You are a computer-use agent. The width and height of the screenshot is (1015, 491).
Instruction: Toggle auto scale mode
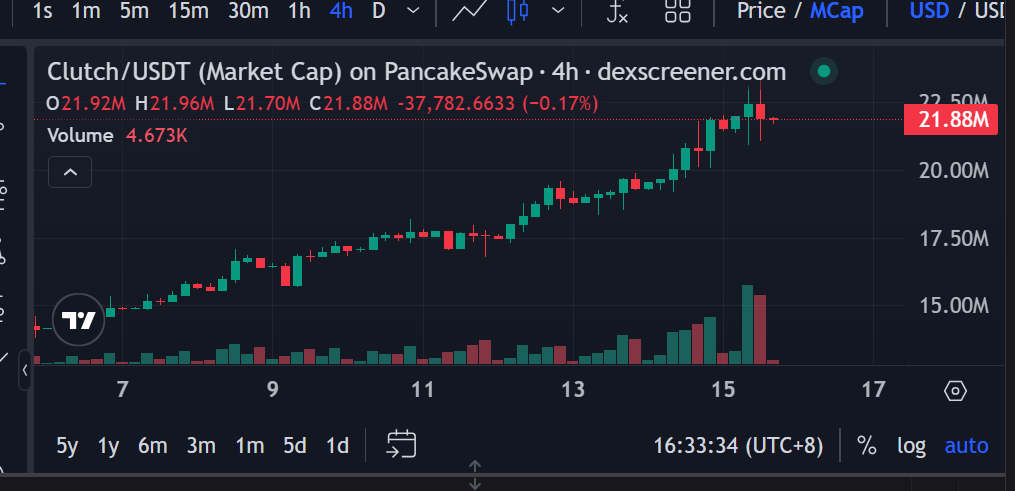pos(966,446)
